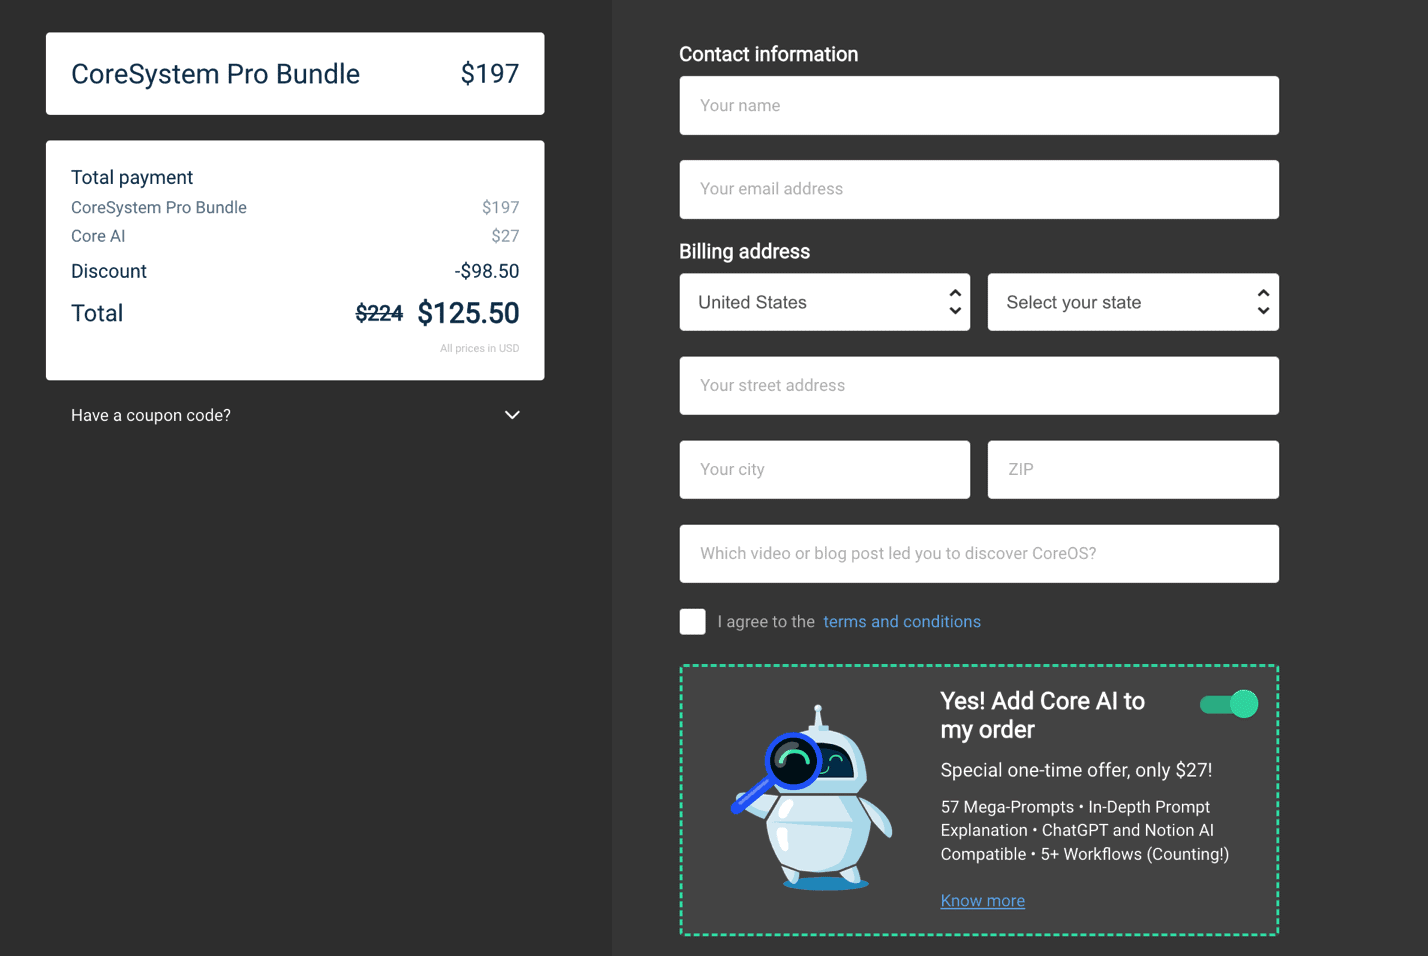This screenshot has width=1428, height=956.
Task: Click the country selector up-down arrows
Action: pos(955,302)
